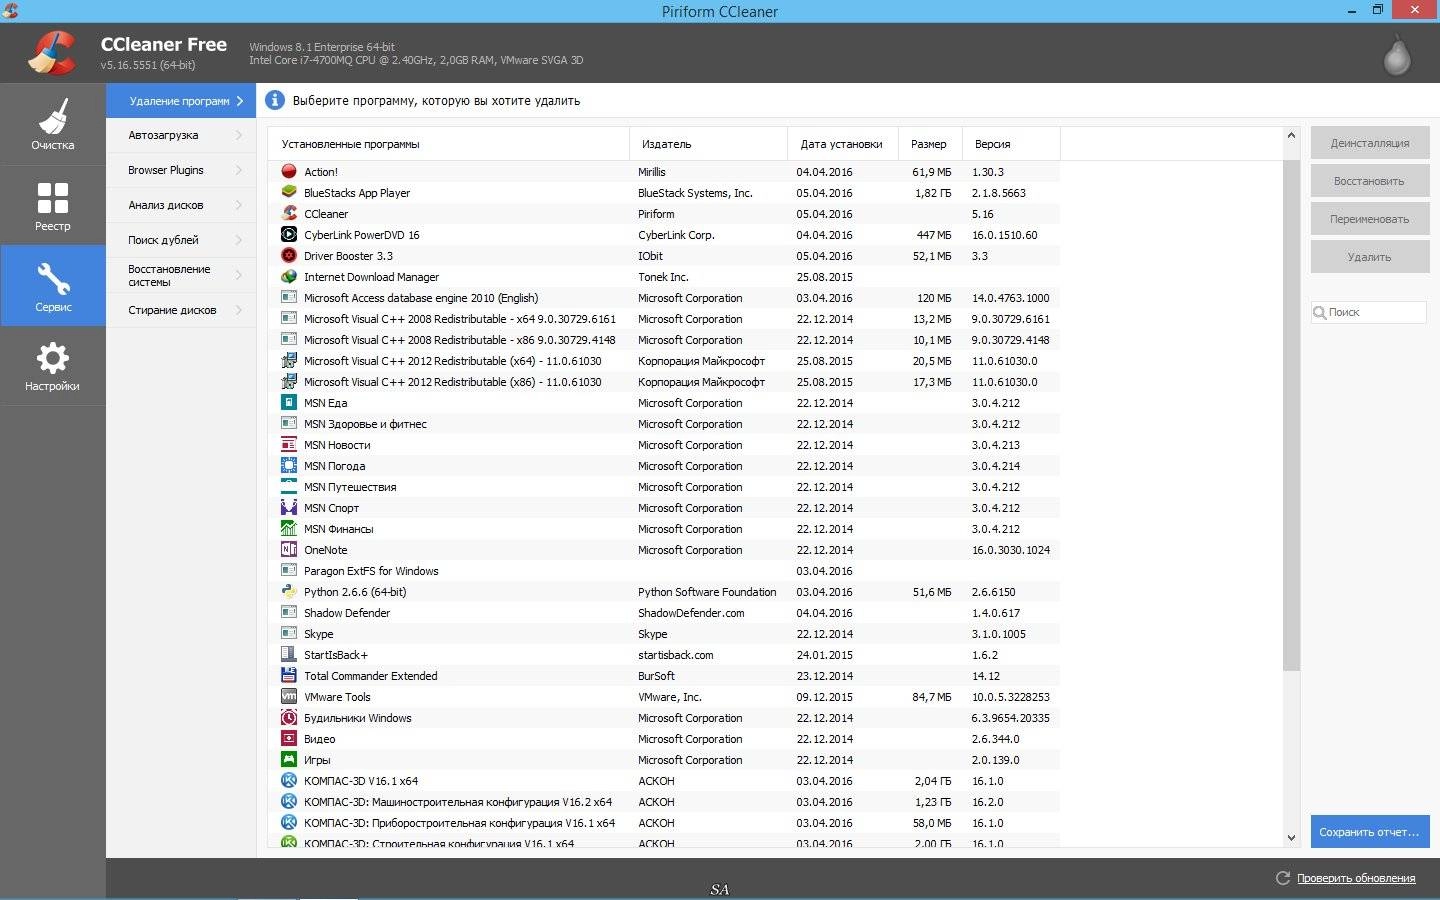Select the Видео app icon
Viewport: 1440px width, 900px height.
point(289,738)
